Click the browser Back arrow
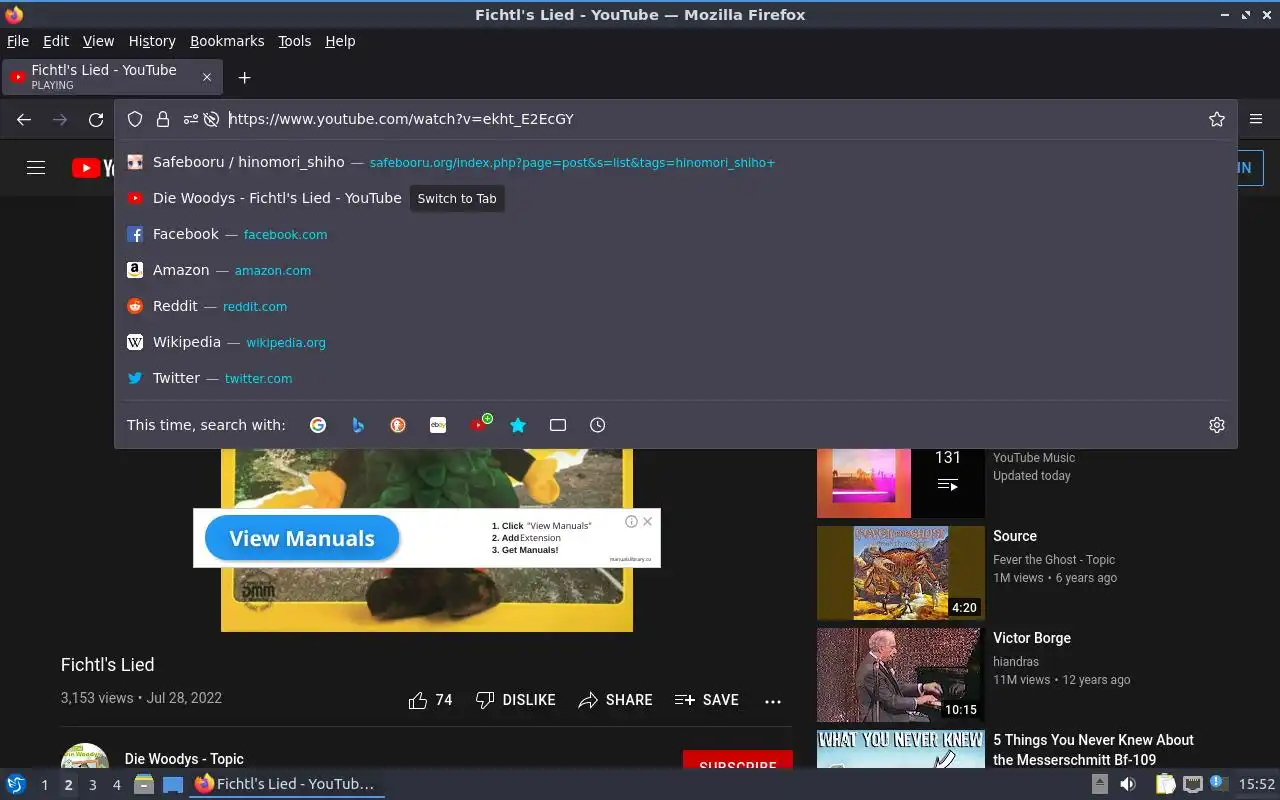This screenshot has width=1280, height=800. click(x=24, y=119)
